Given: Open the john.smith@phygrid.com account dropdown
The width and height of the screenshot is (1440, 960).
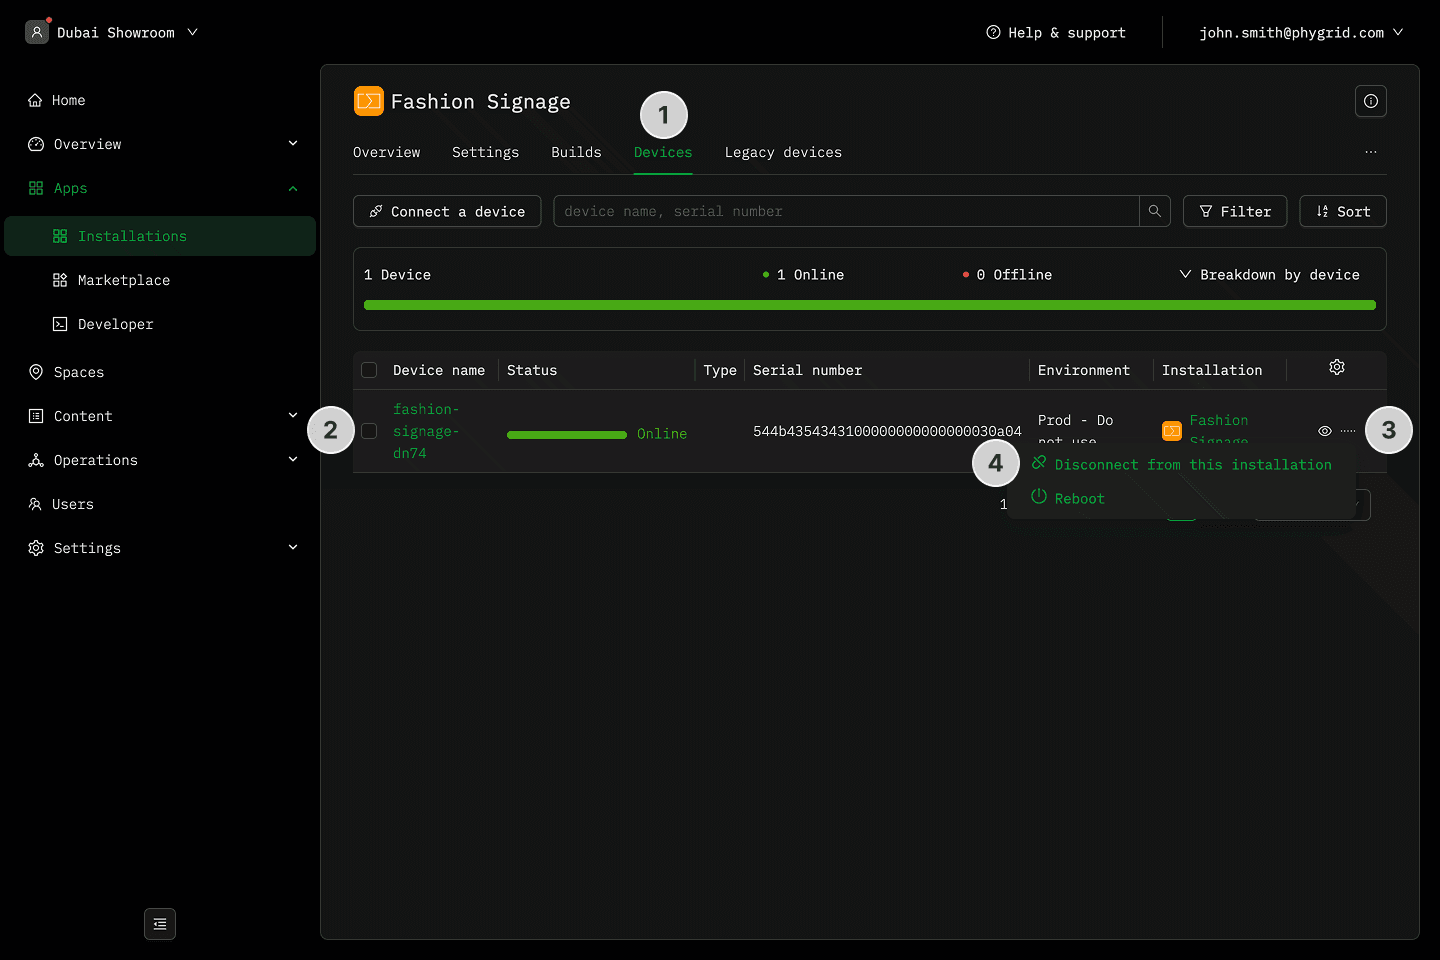Looking at the screenshot, I should 1300,33.
